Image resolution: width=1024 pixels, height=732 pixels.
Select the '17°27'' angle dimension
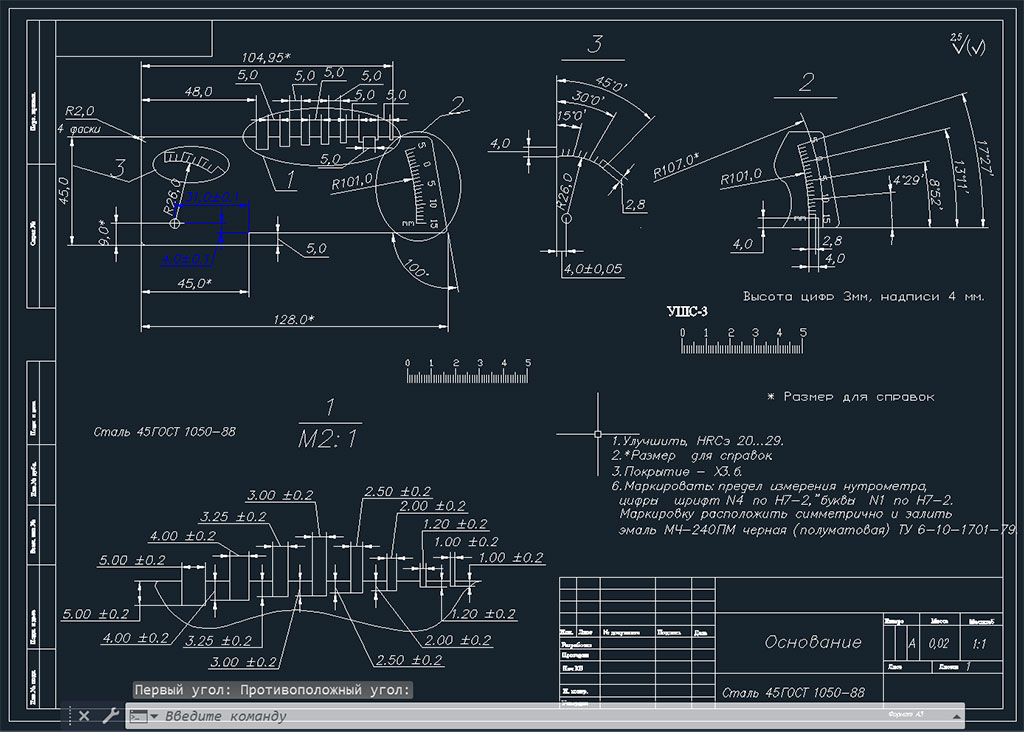(984, 158)
